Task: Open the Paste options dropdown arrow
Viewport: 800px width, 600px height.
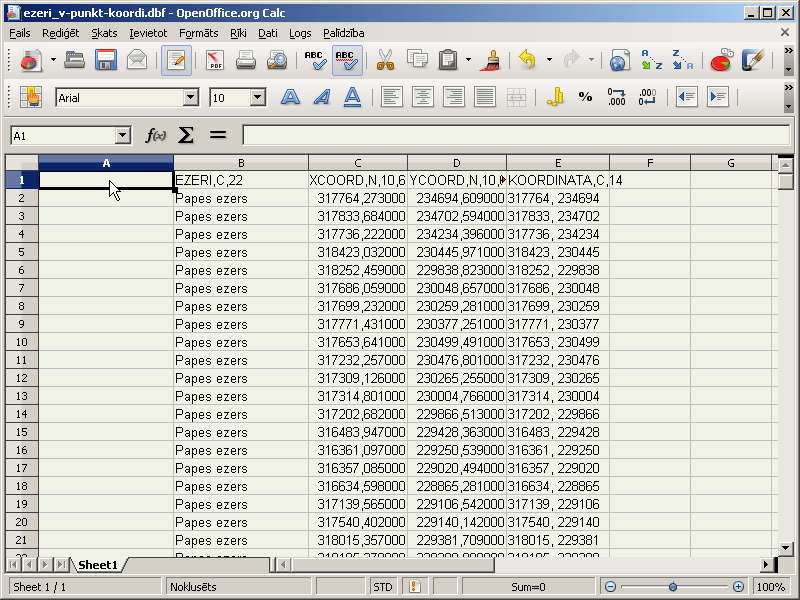Action: tap(468, 60)
